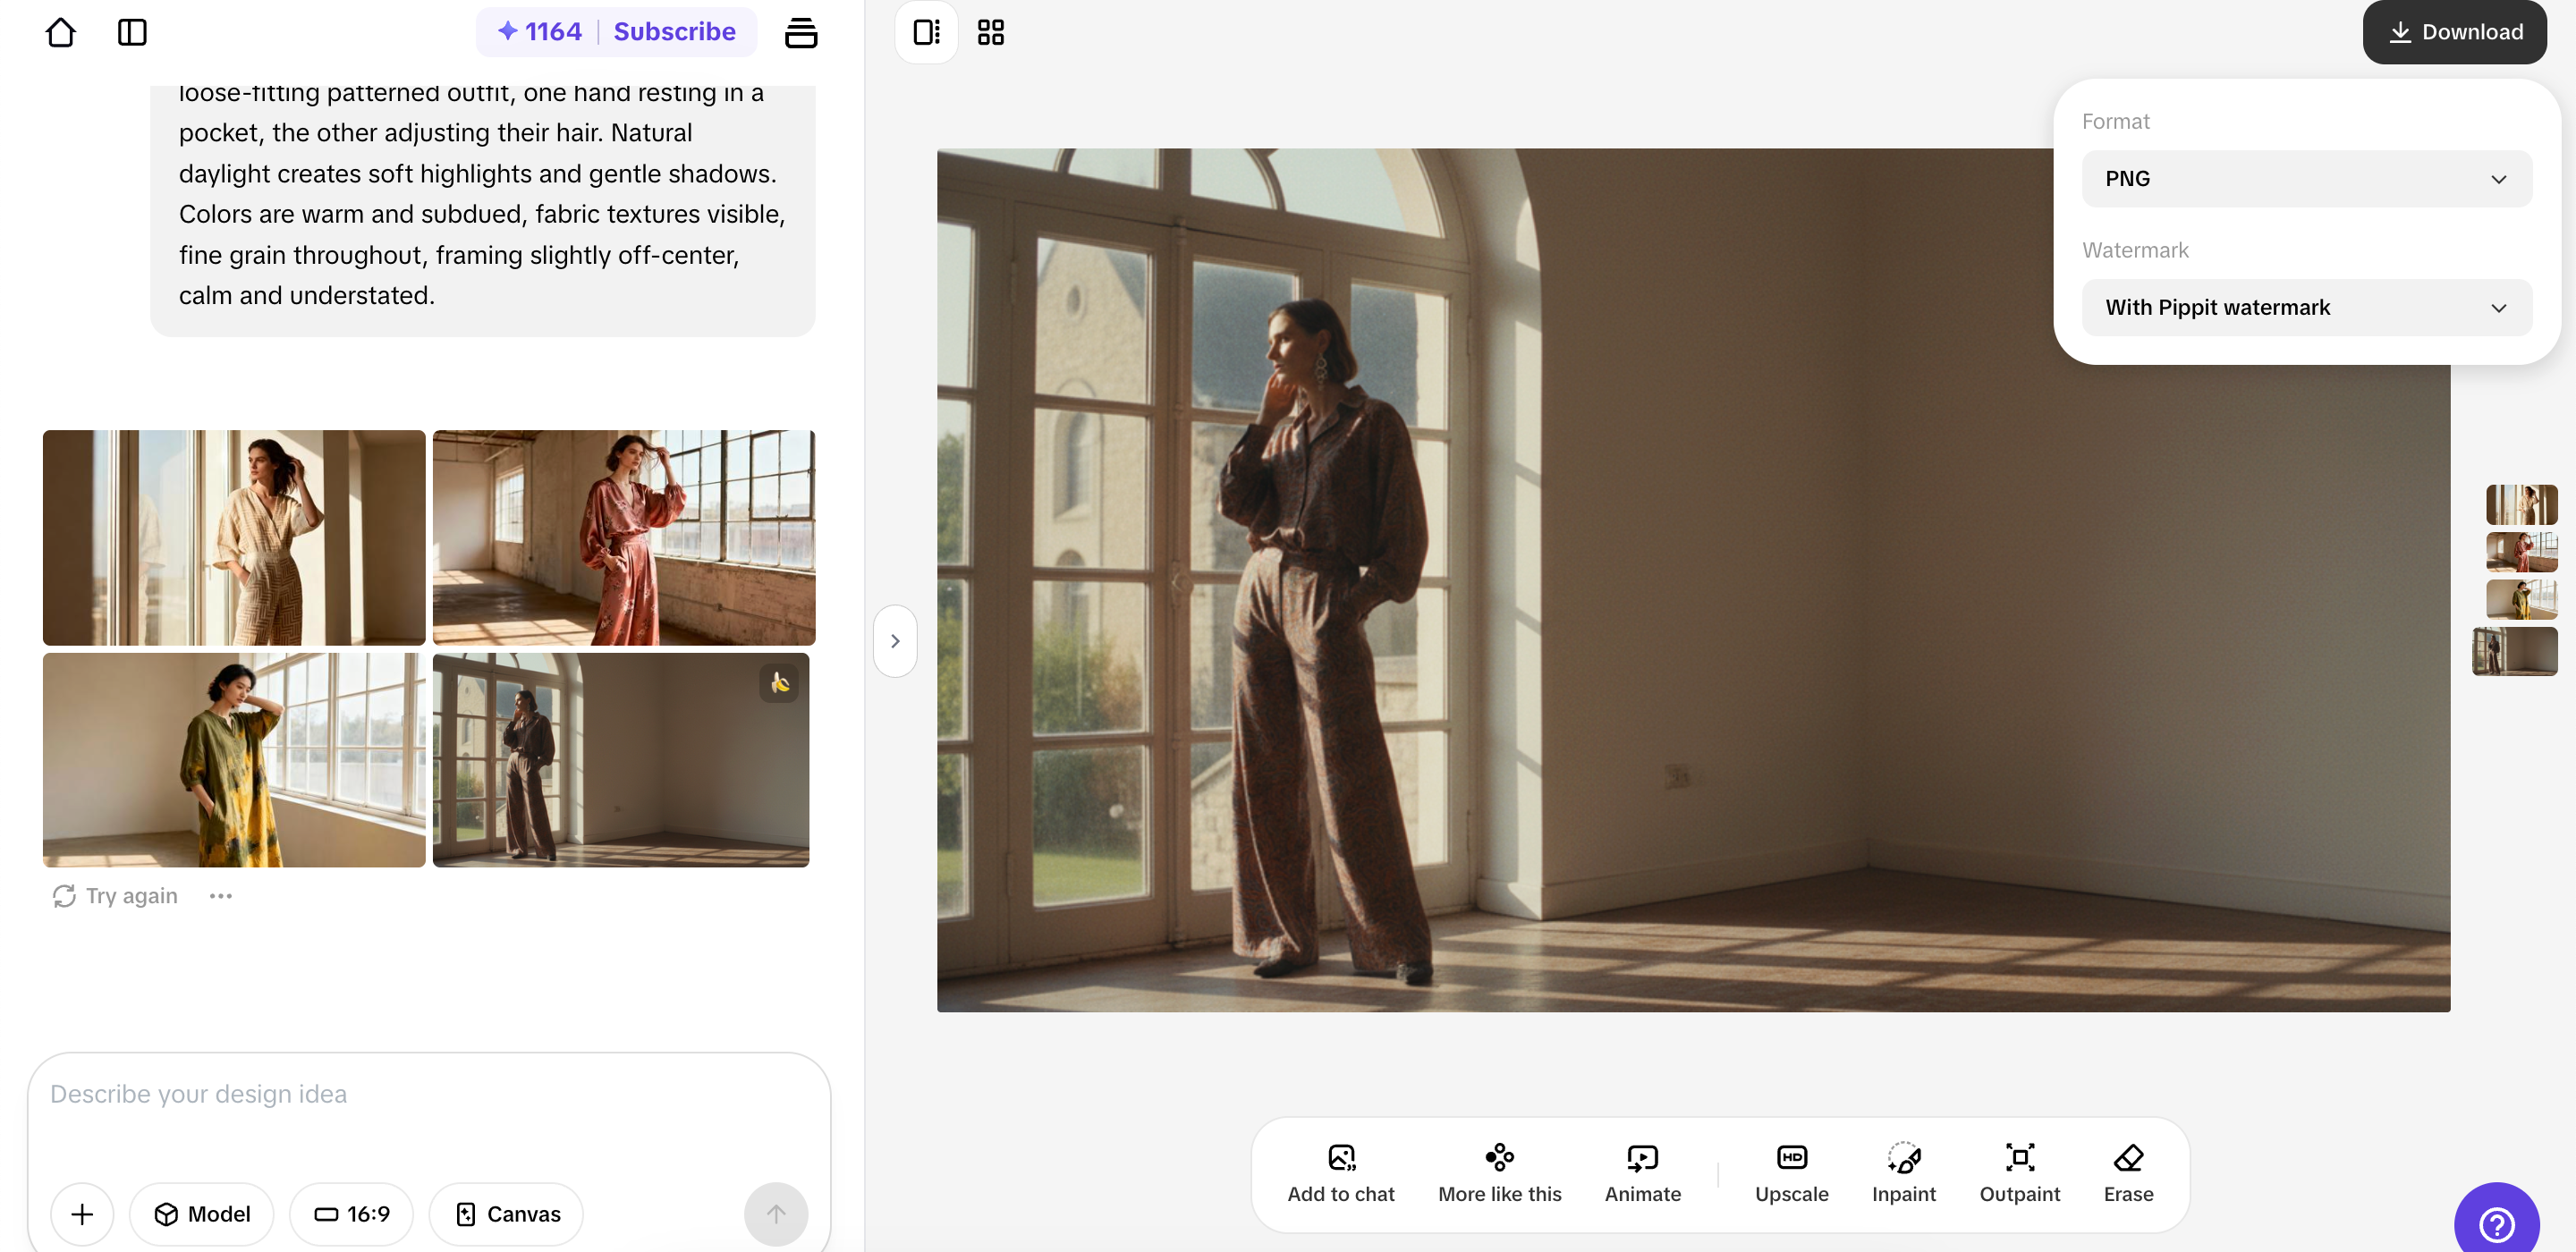This screenshot has width=2576, height=1252.
Task: Click Try again to regenerate
Action: [x=116, y=896]
